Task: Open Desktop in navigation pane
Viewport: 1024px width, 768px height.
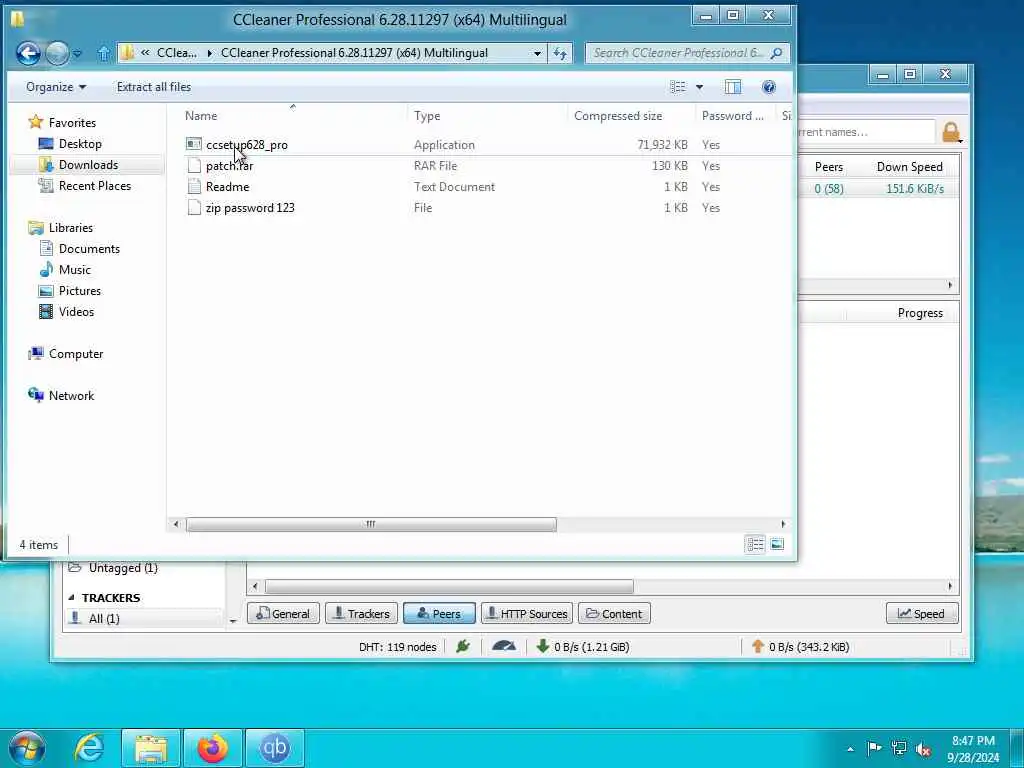Action: pos(80,143)
